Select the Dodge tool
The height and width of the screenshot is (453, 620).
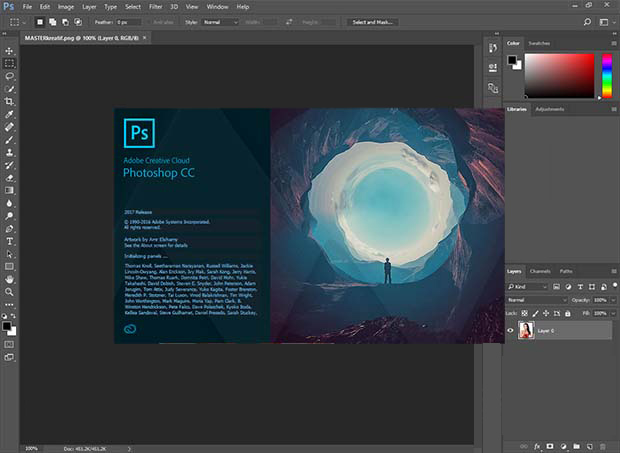(x=9, y=216)
